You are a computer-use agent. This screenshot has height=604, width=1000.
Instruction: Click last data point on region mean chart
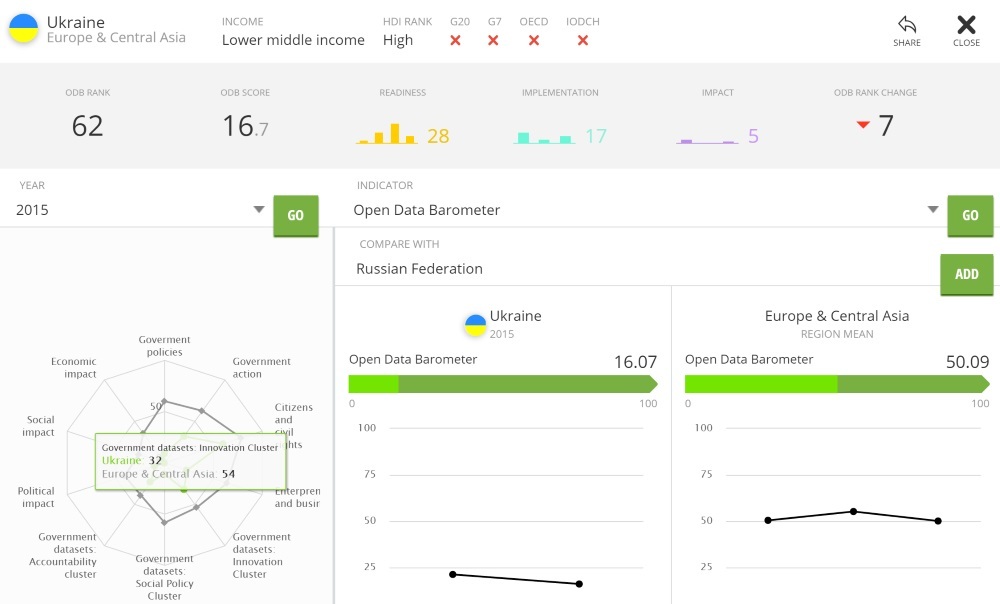tap(938, 521)
